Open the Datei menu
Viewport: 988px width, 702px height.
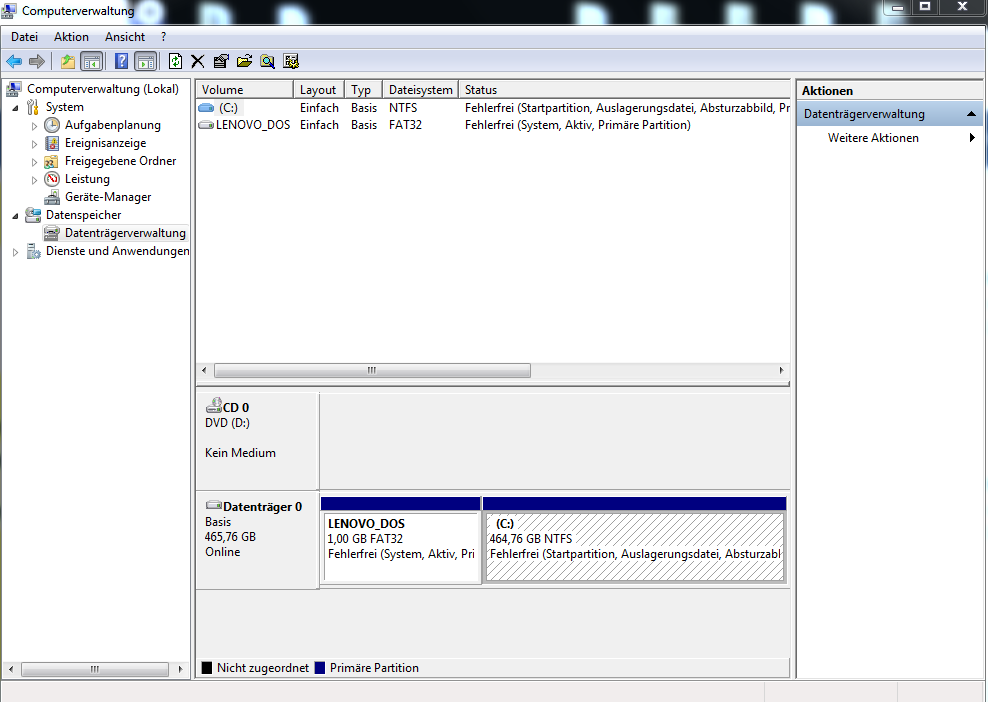[x=24, y=37]
